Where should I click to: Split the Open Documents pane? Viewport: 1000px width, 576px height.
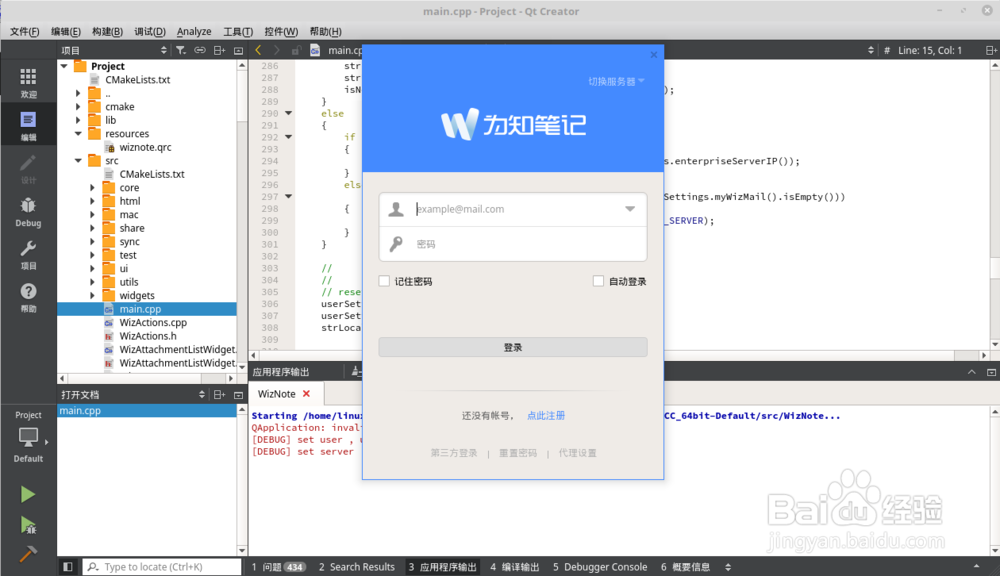point(219,395)
